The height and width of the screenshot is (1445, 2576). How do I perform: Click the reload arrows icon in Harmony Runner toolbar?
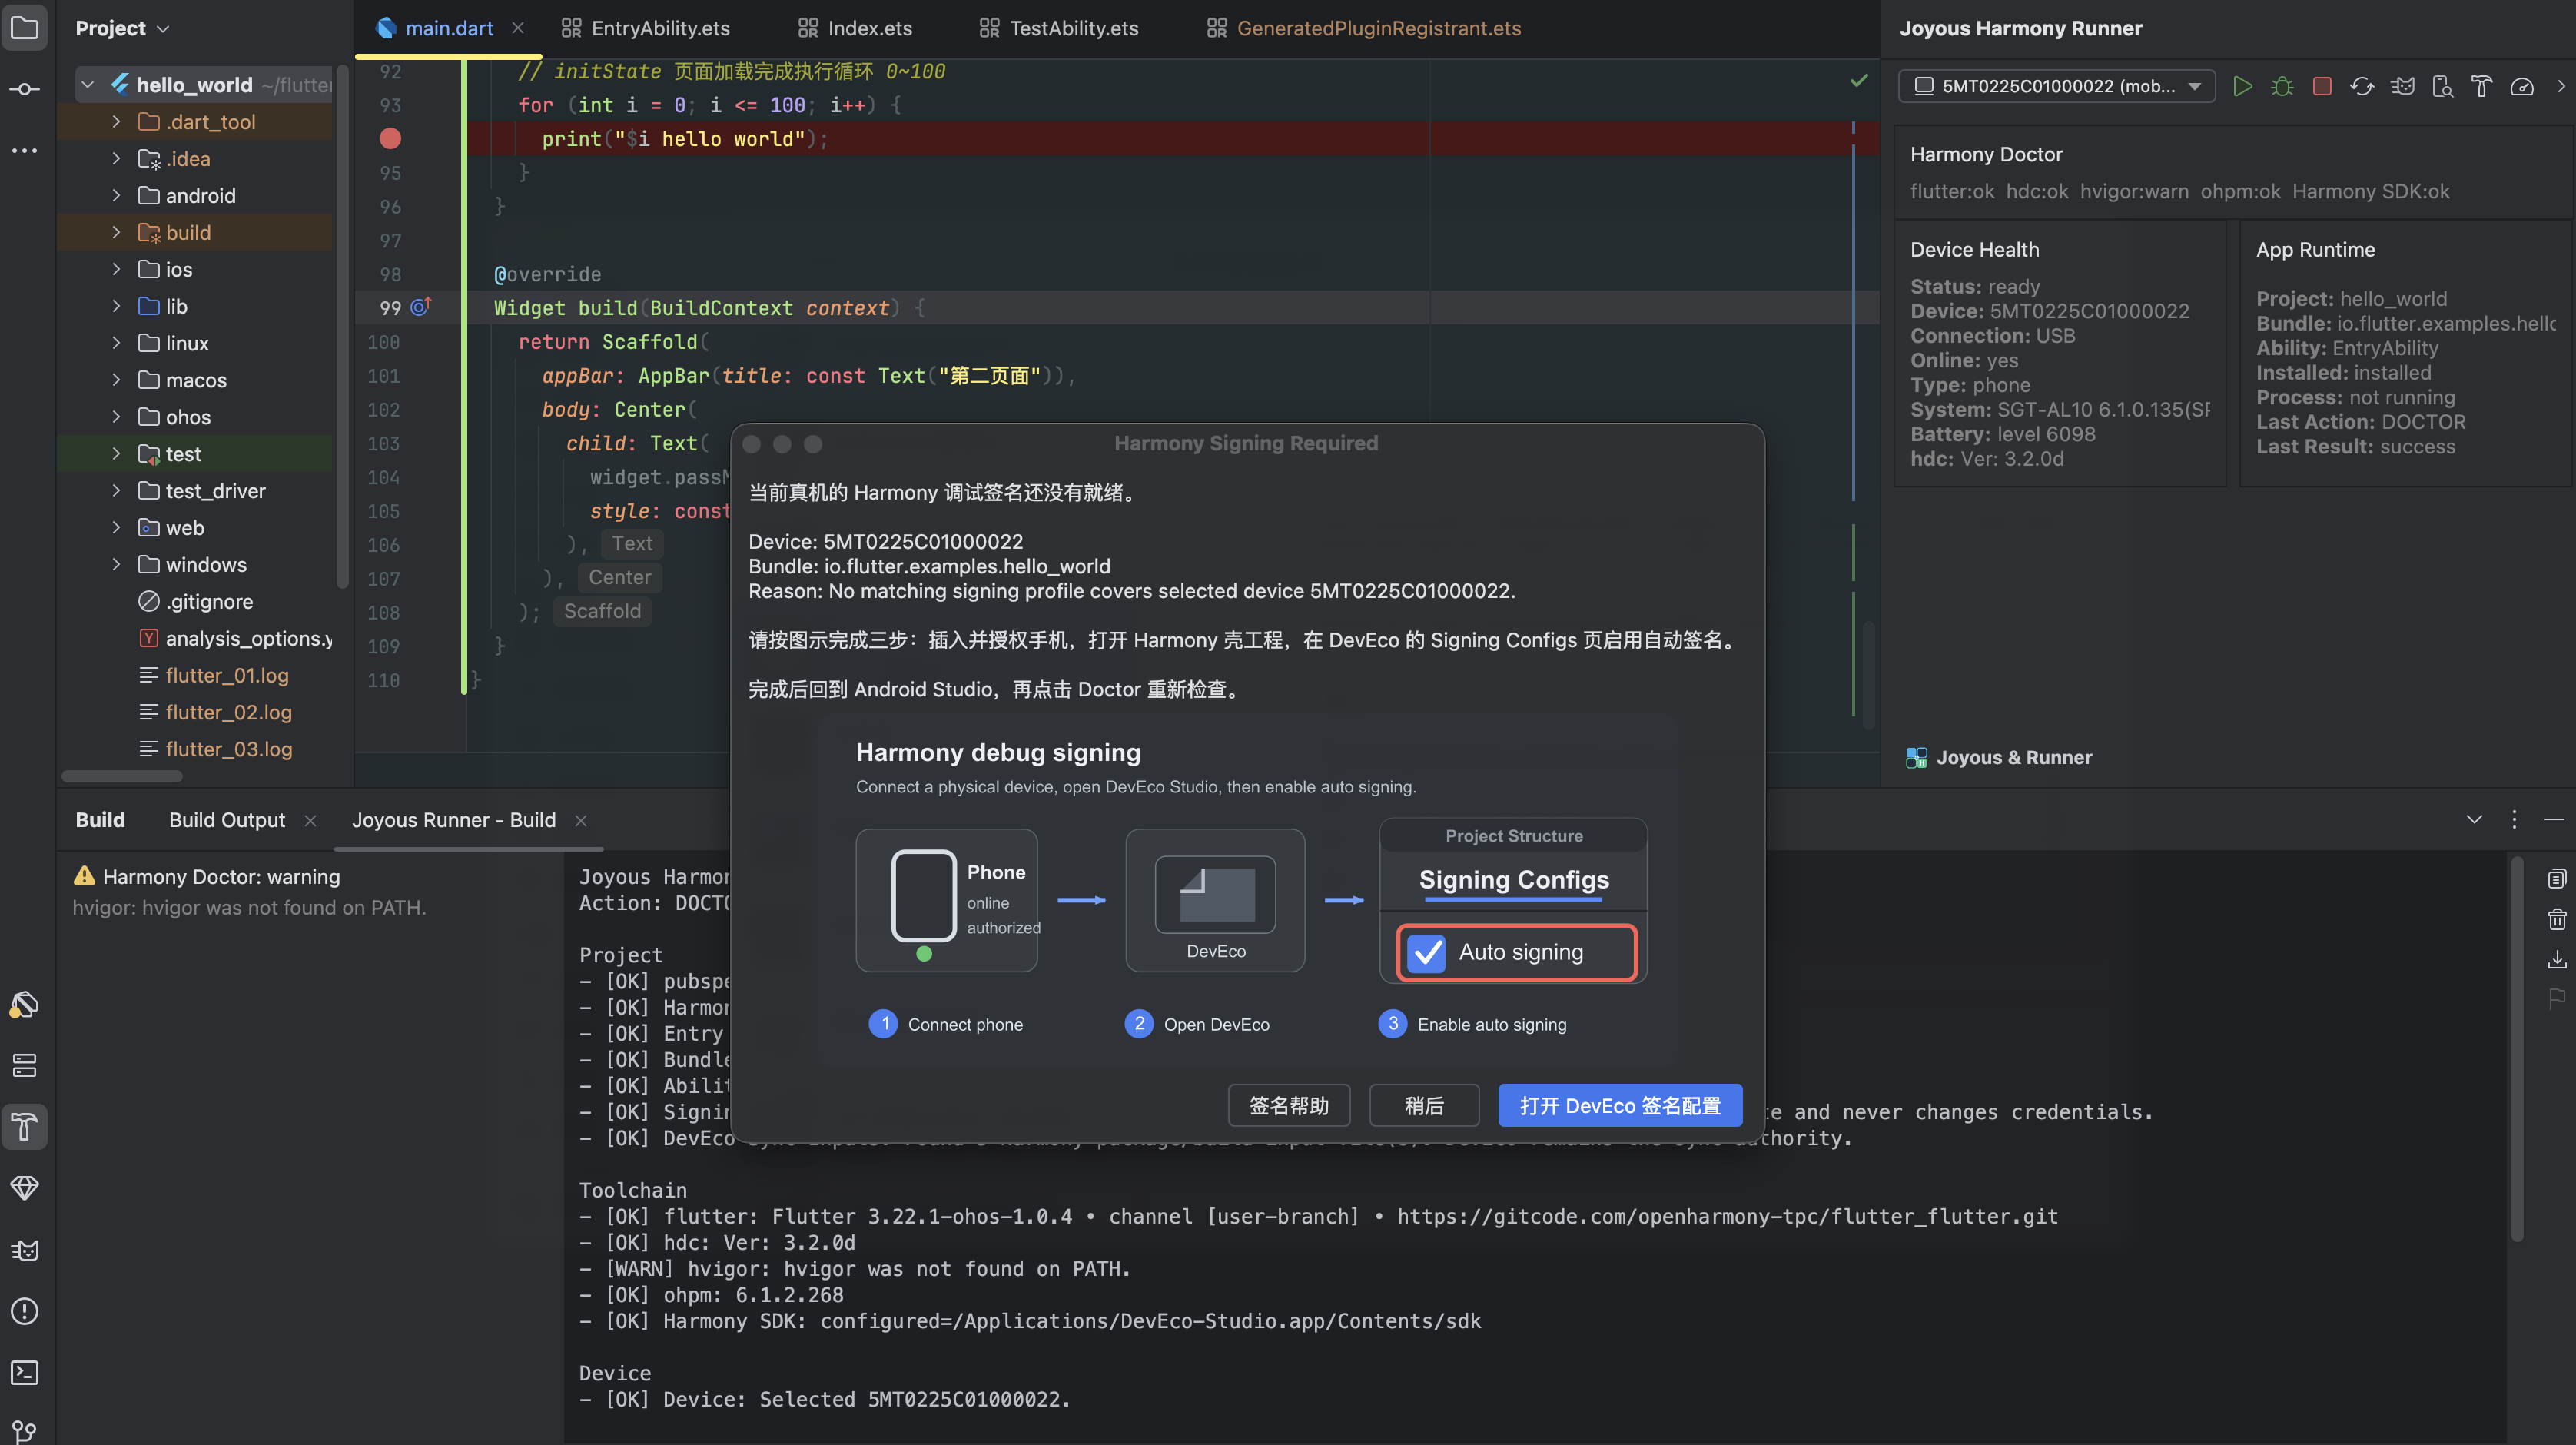click(x=2362, y=86)
